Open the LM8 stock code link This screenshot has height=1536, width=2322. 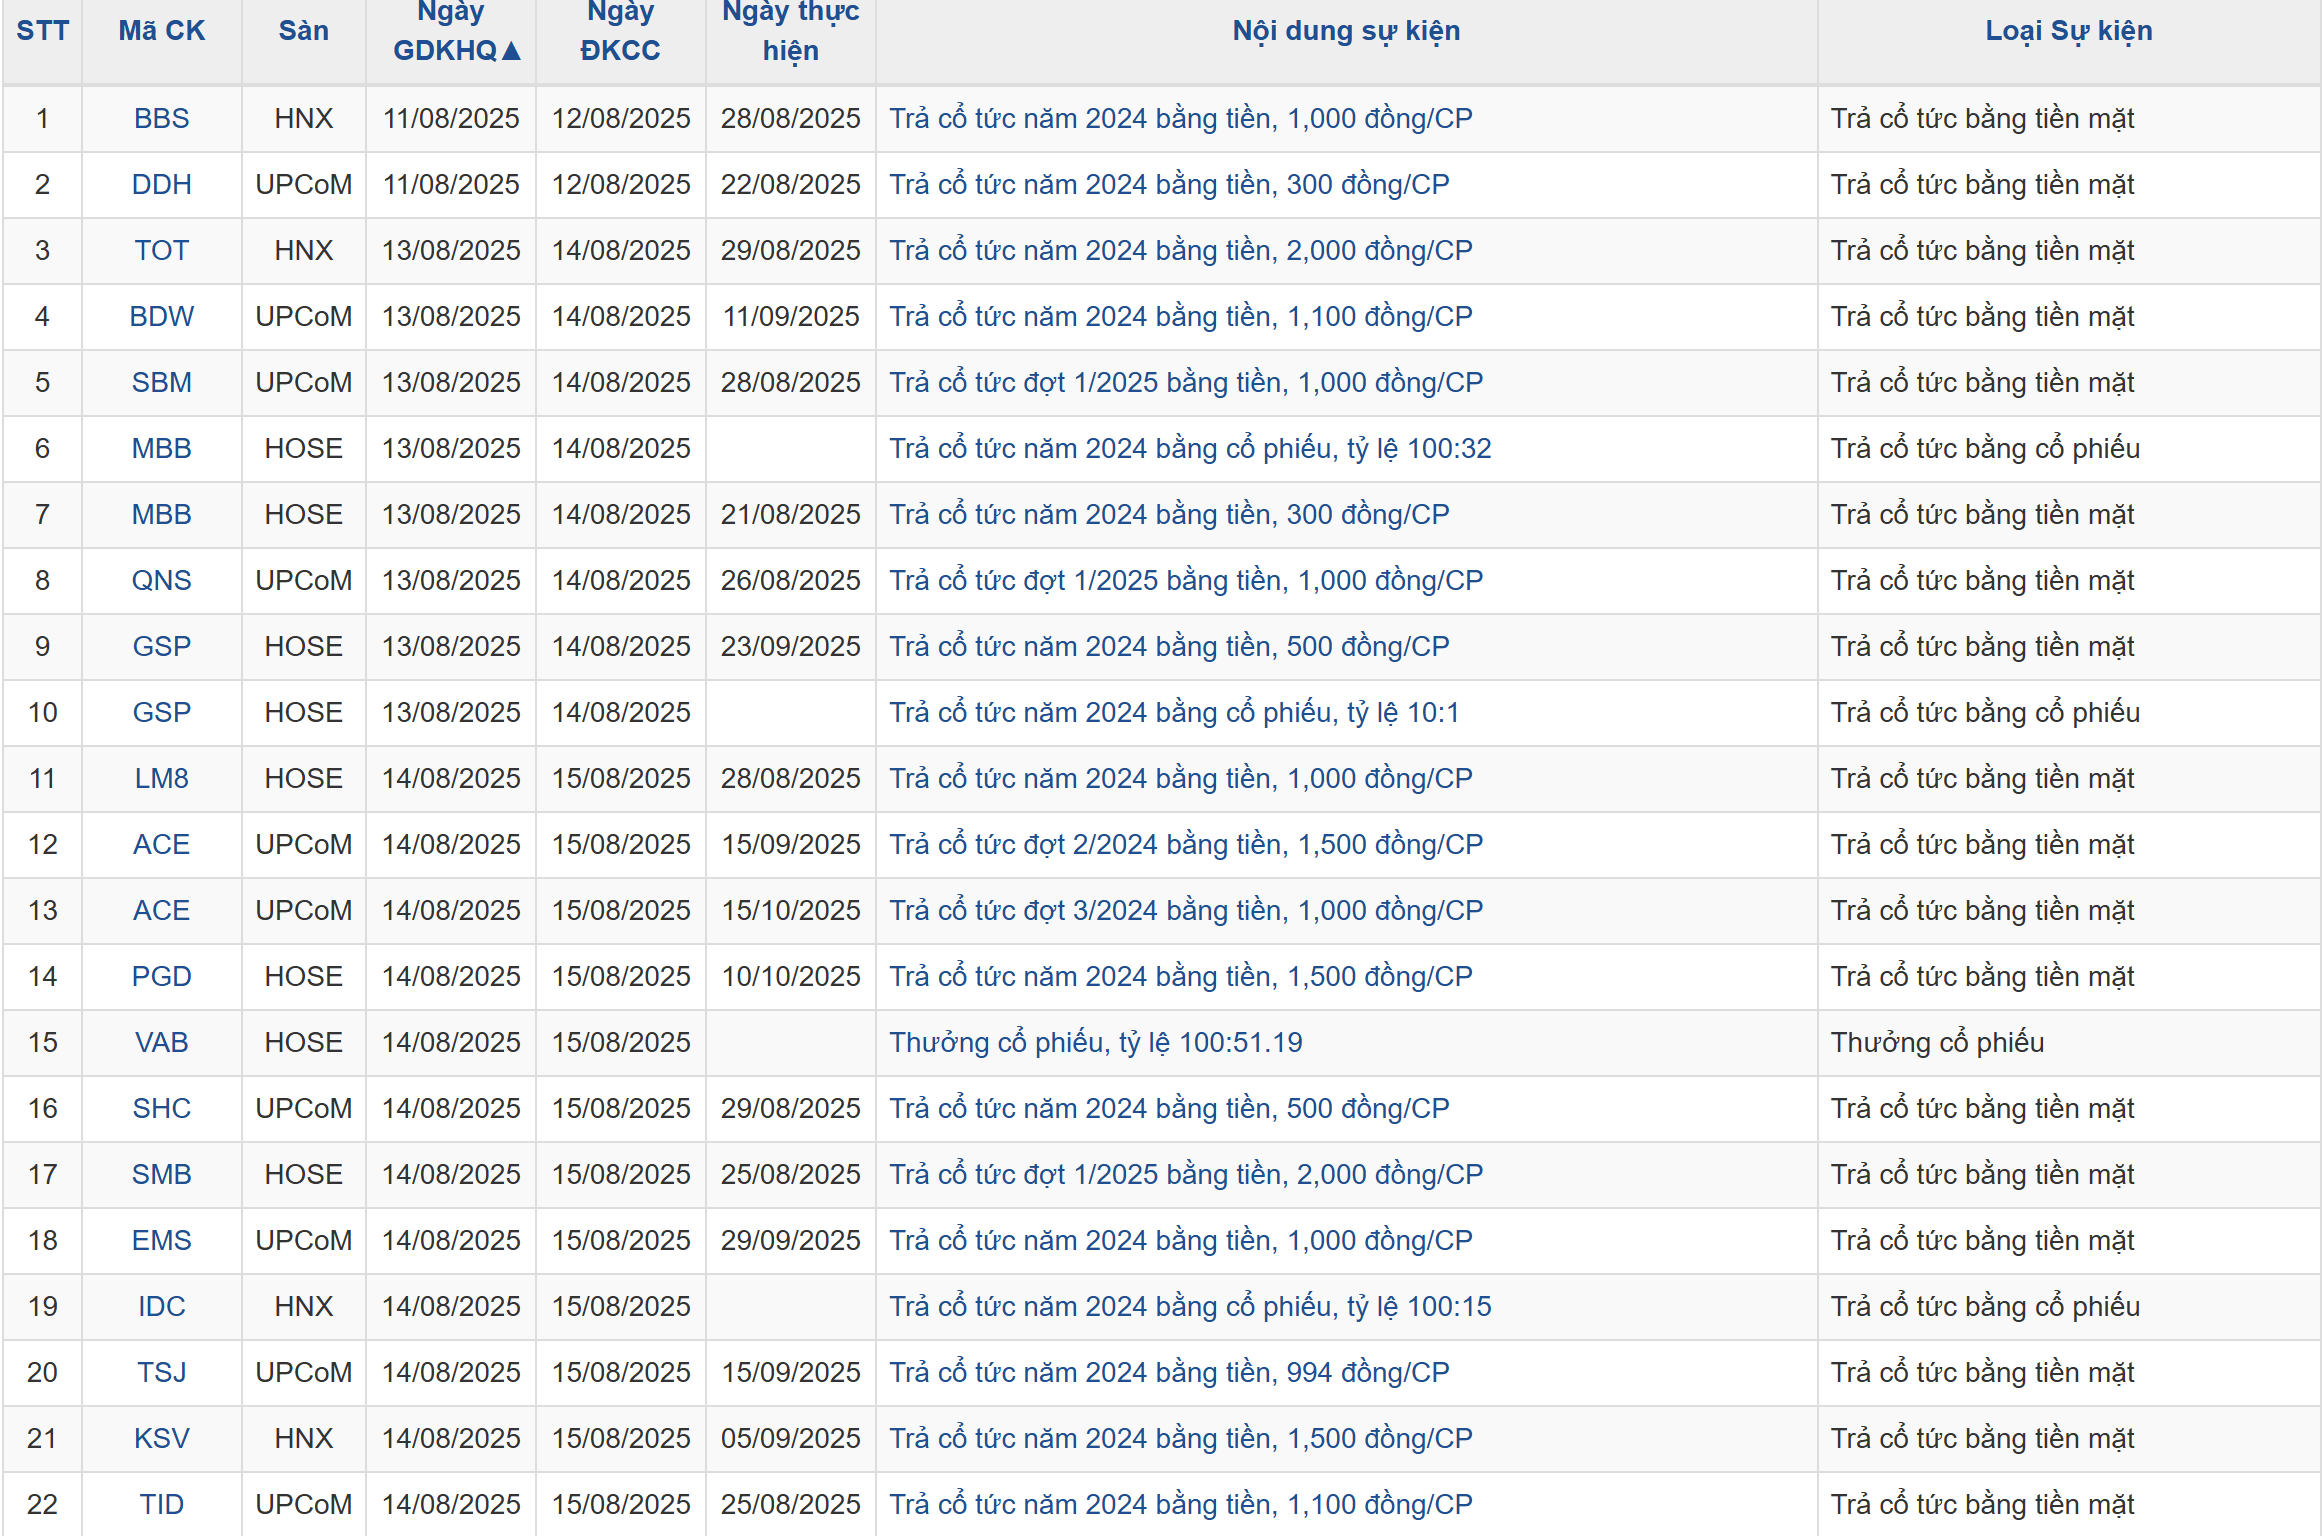(161, 779)
